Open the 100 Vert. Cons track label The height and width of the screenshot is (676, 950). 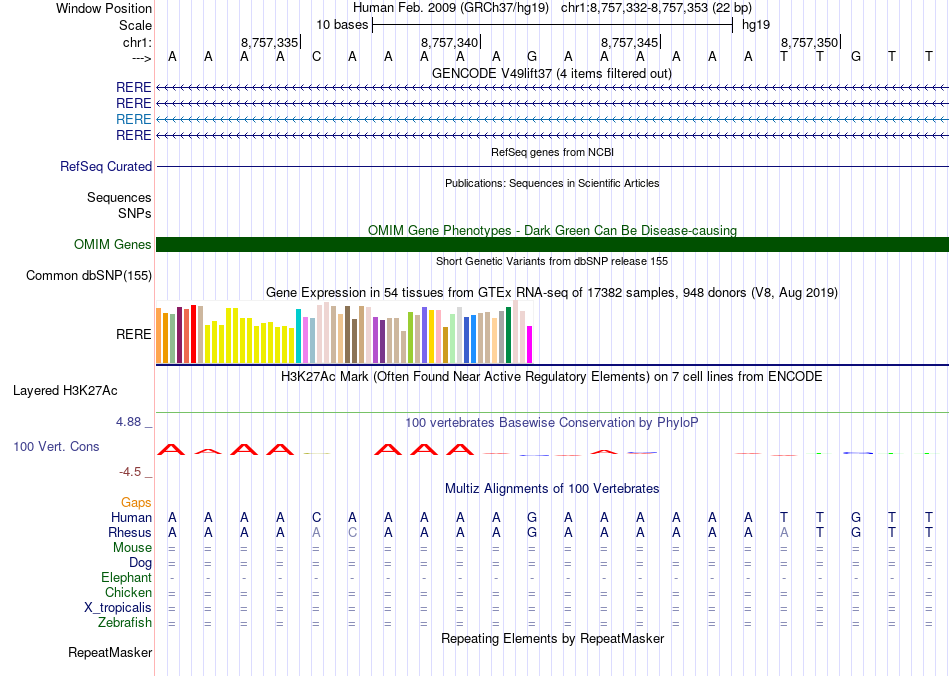point(56,446)
